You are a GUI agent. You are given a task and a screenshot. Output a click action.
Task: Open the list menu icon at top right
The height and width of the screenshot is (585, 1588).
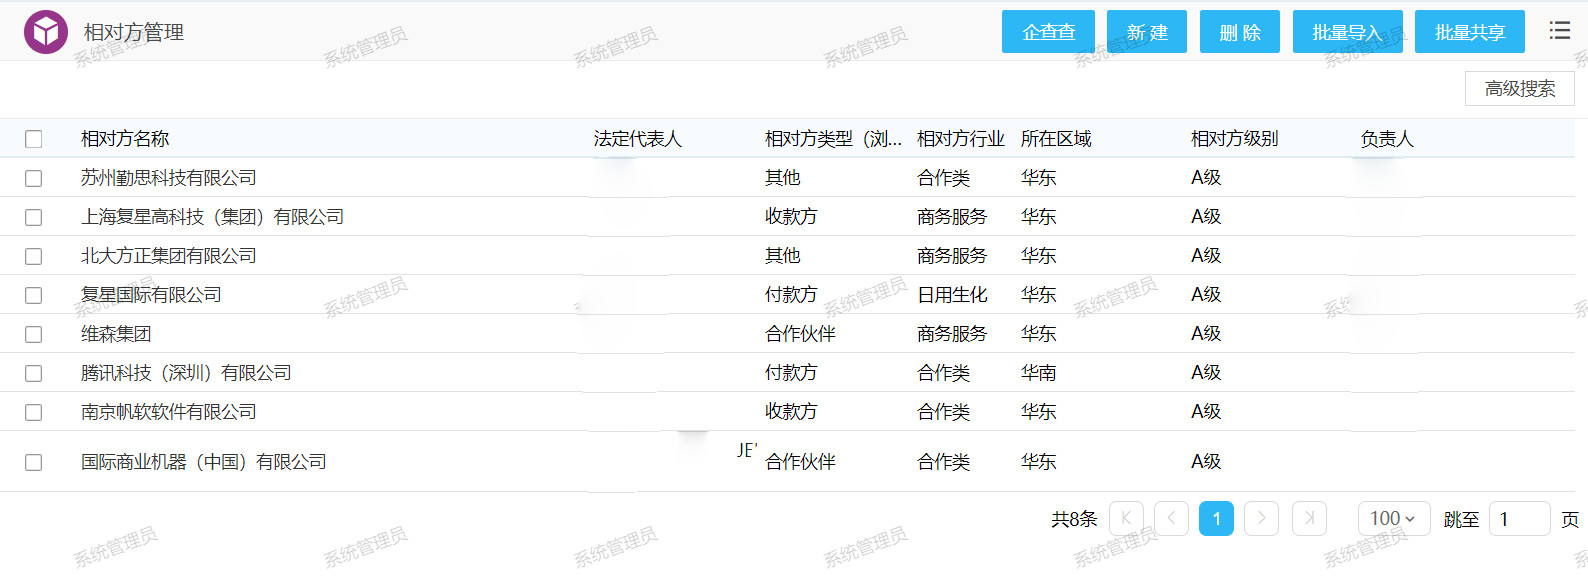coord(1559,31)
